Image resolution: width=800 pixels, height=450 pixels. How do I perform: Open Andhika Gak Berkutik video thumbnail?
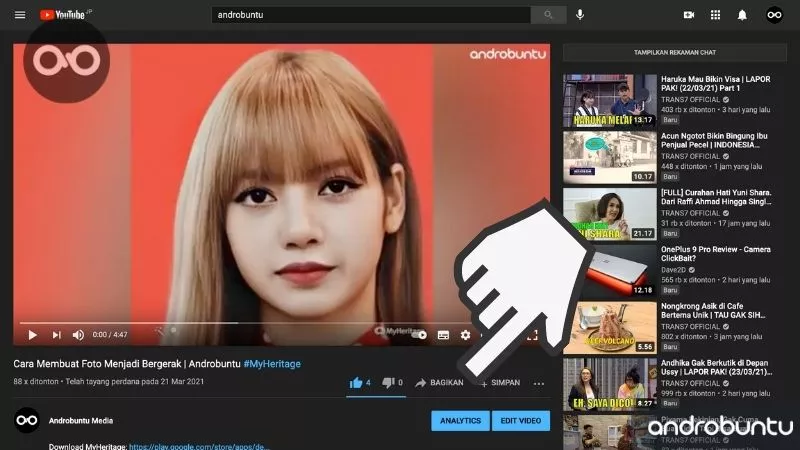pyautogui.click(x=610, y=384)
